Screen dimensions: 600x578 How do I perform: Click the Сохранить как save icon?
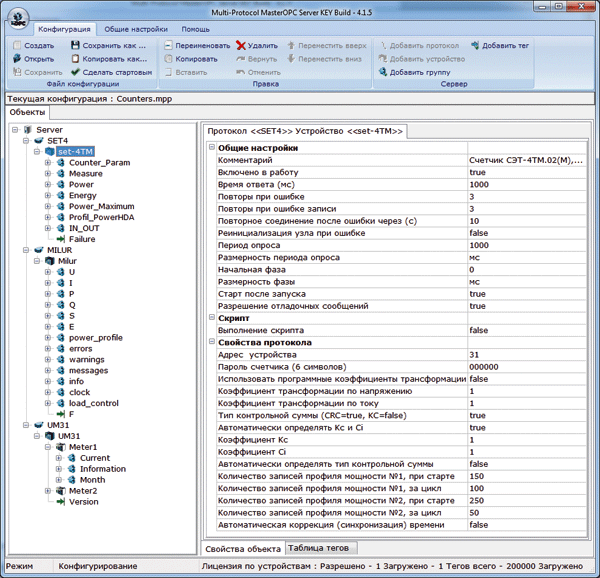[75, 46]
